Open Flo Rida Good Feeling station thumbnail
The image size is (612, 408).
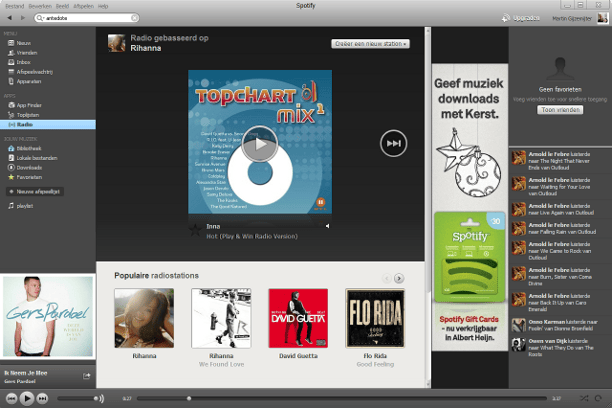(x=375, y=318)
